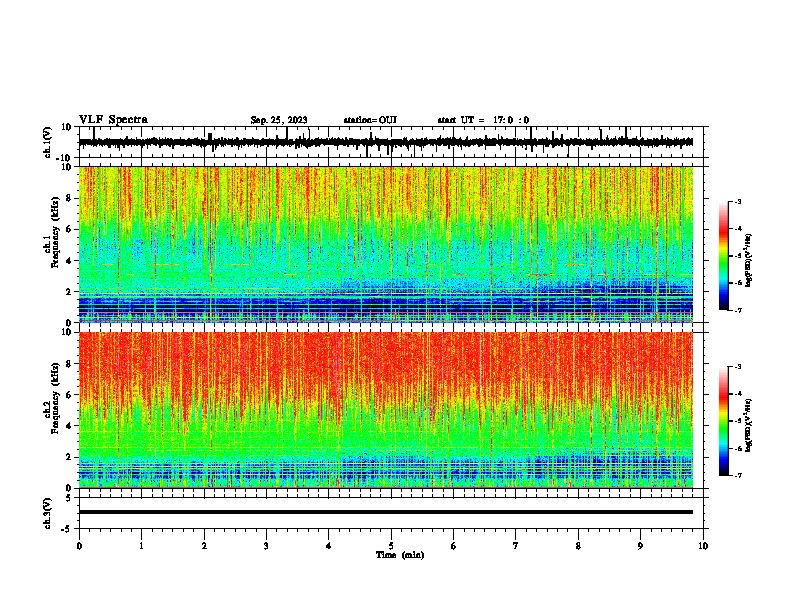792x612 pixels.
Task: Click the time axis tick label 2
Action: click(x=204, y=546)
